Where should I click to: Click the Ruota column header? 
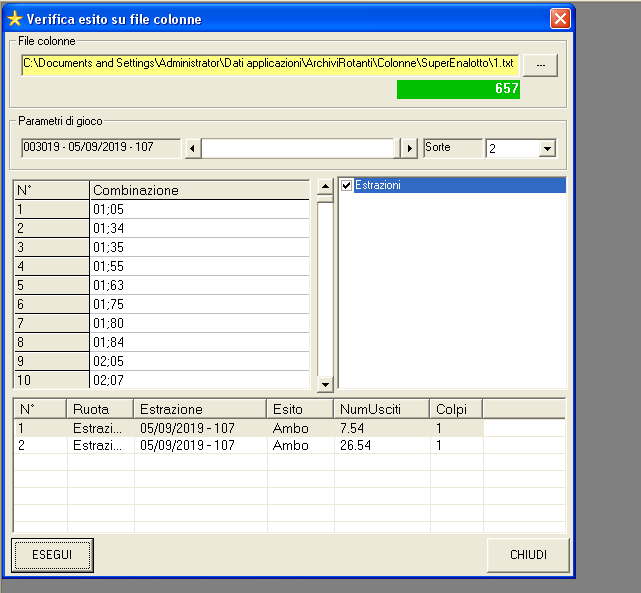tap(100, 409)
